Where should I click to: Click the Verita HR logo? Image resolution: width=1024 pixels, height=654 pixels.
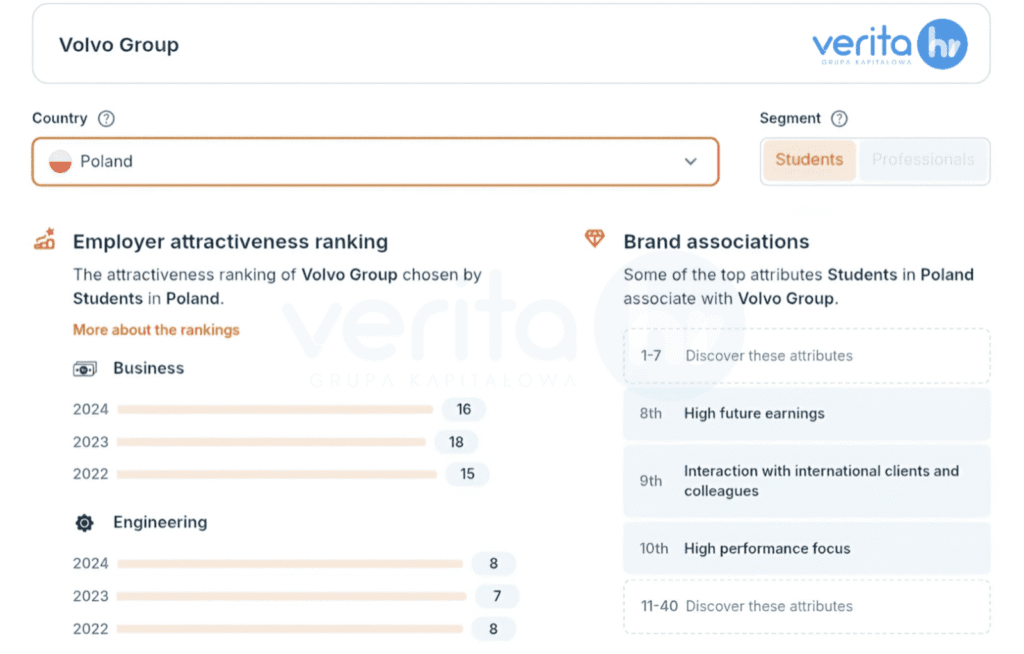(889, 45)
